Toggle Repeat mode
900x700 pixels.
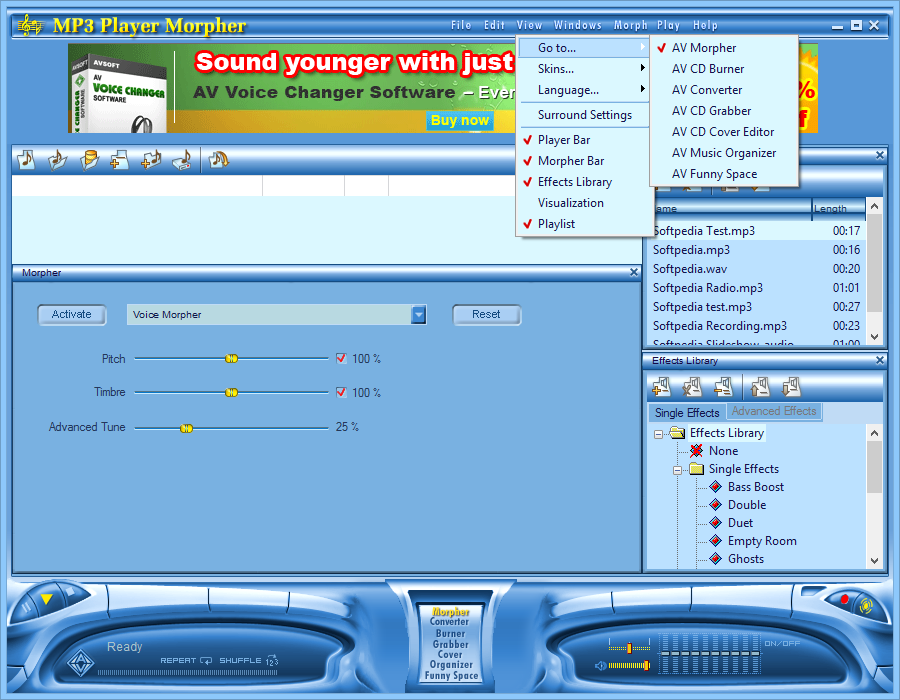tap(186, 660)
